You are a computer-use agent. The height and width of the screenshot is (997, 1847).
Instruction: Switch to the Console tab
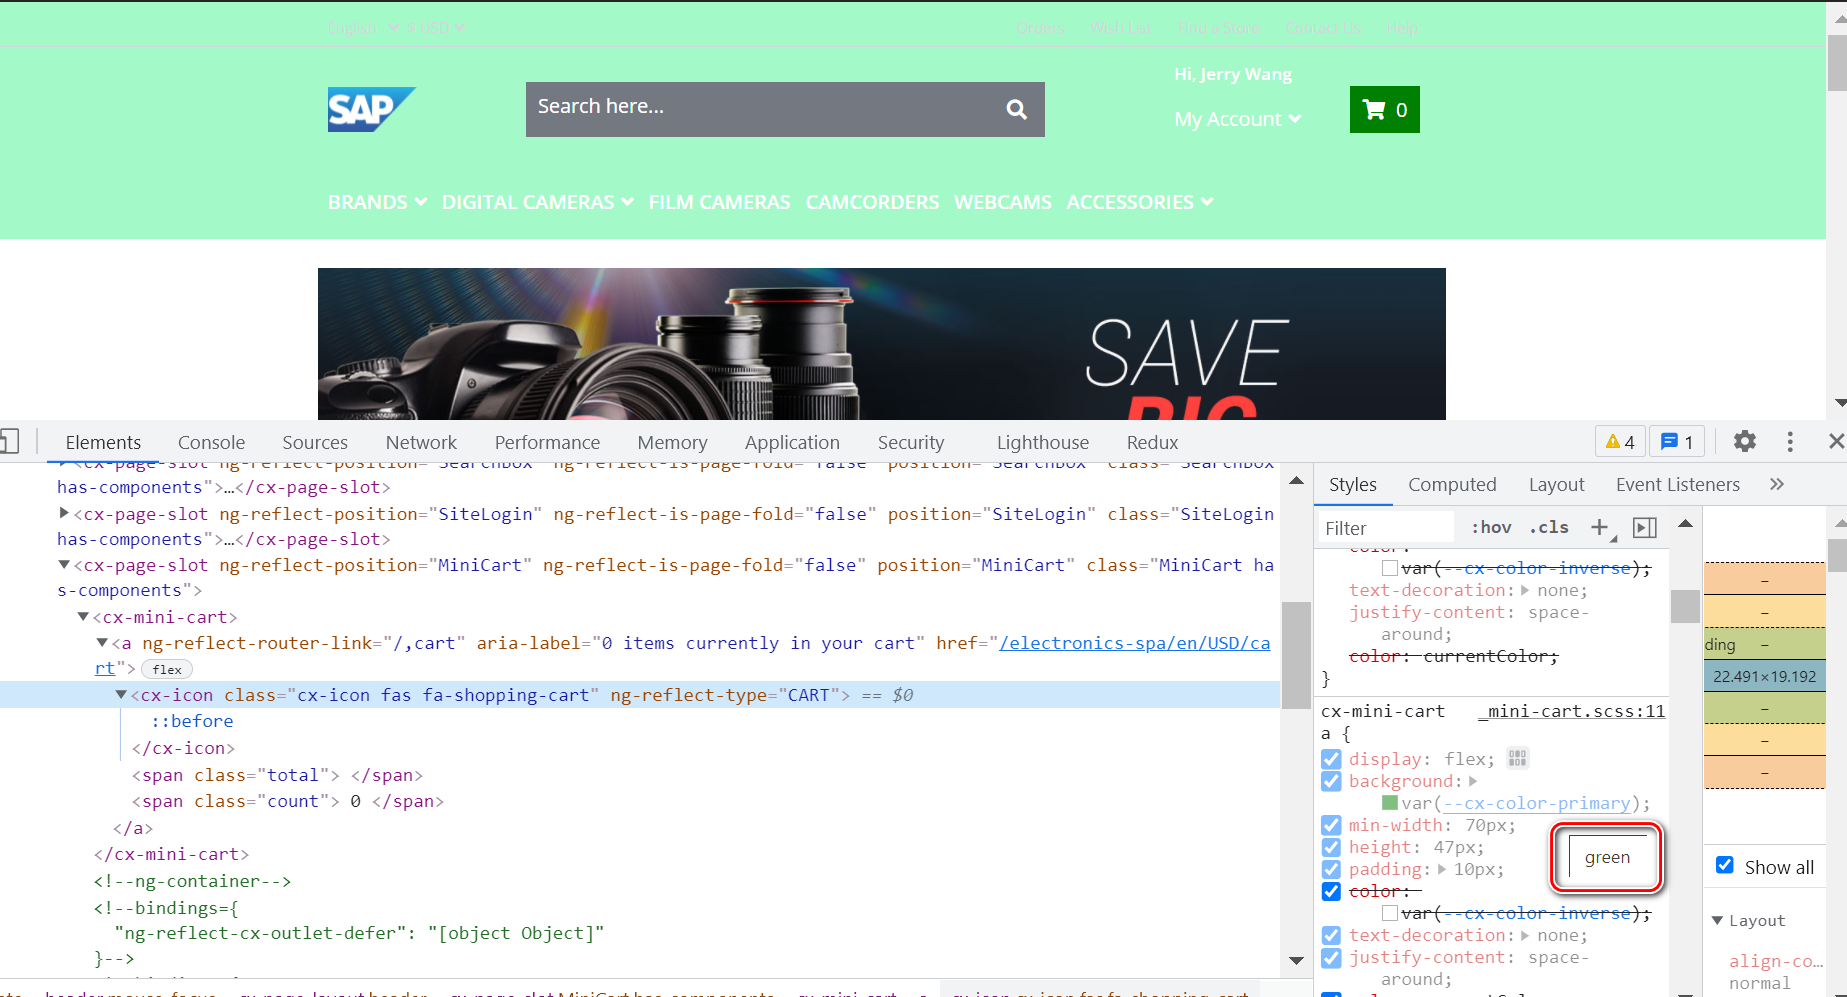(x=211, y=442)
